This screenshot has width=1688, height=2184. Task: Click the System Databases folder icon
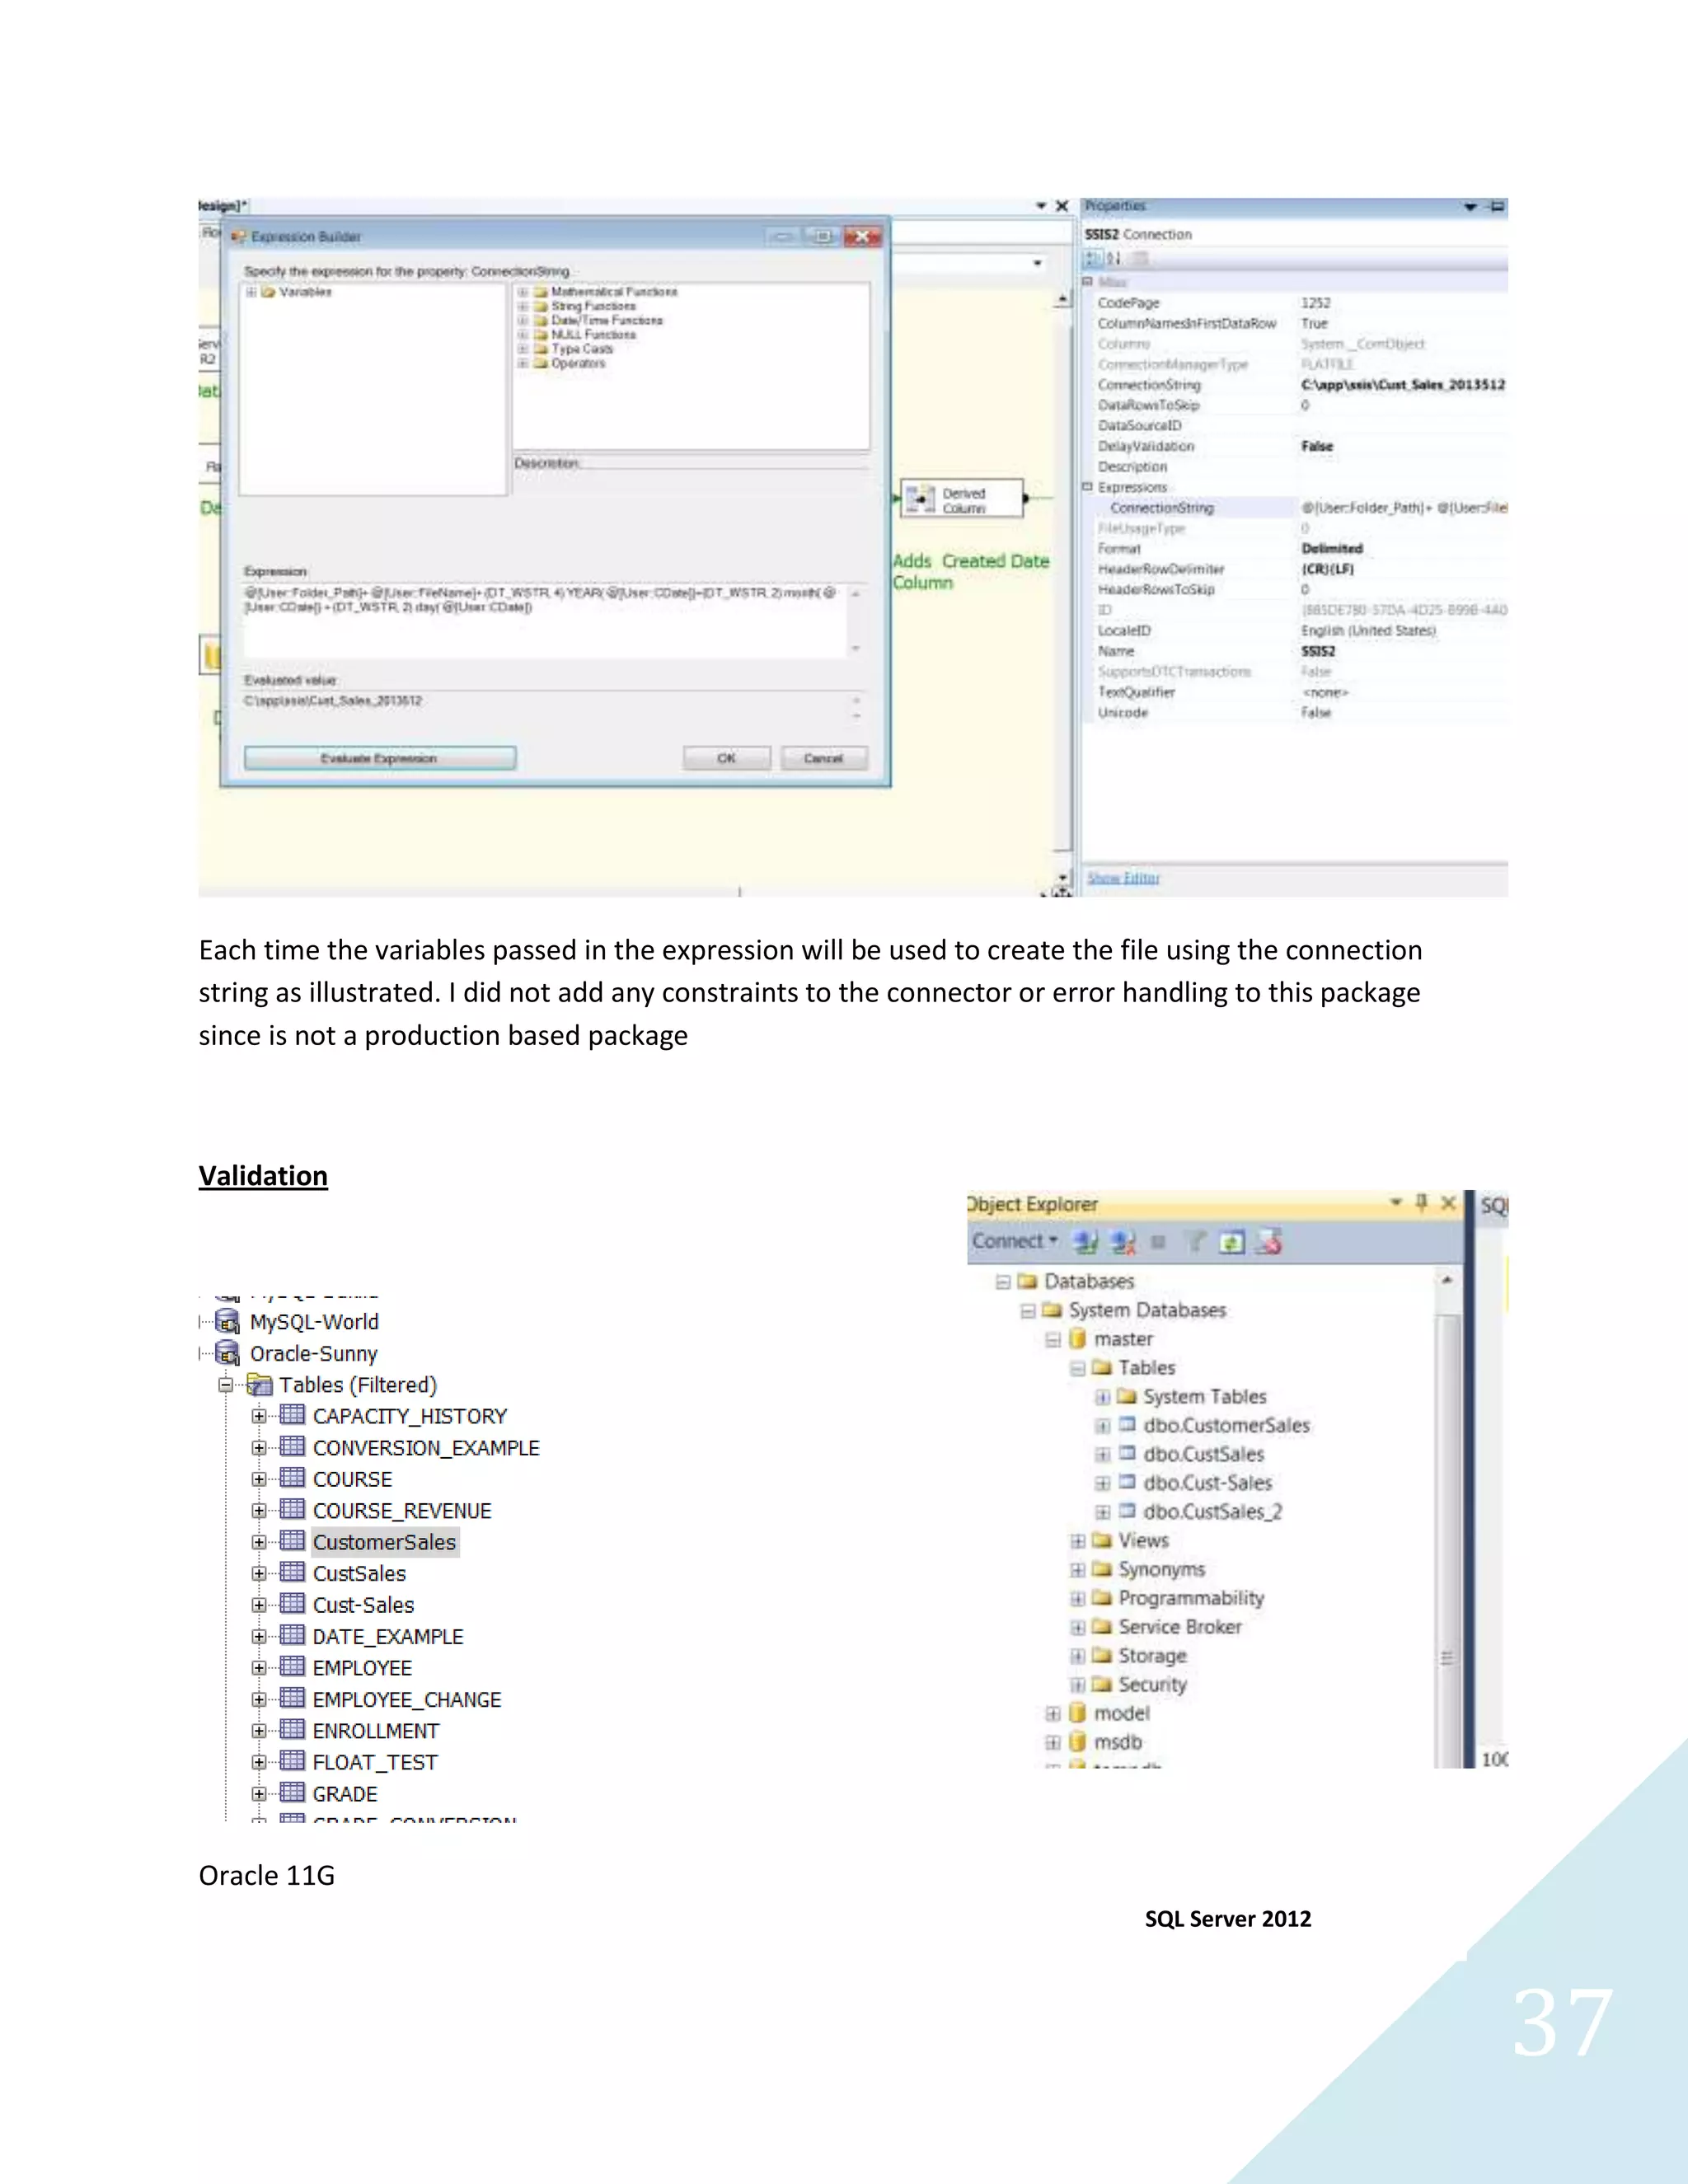(x=1052, y=1309)
